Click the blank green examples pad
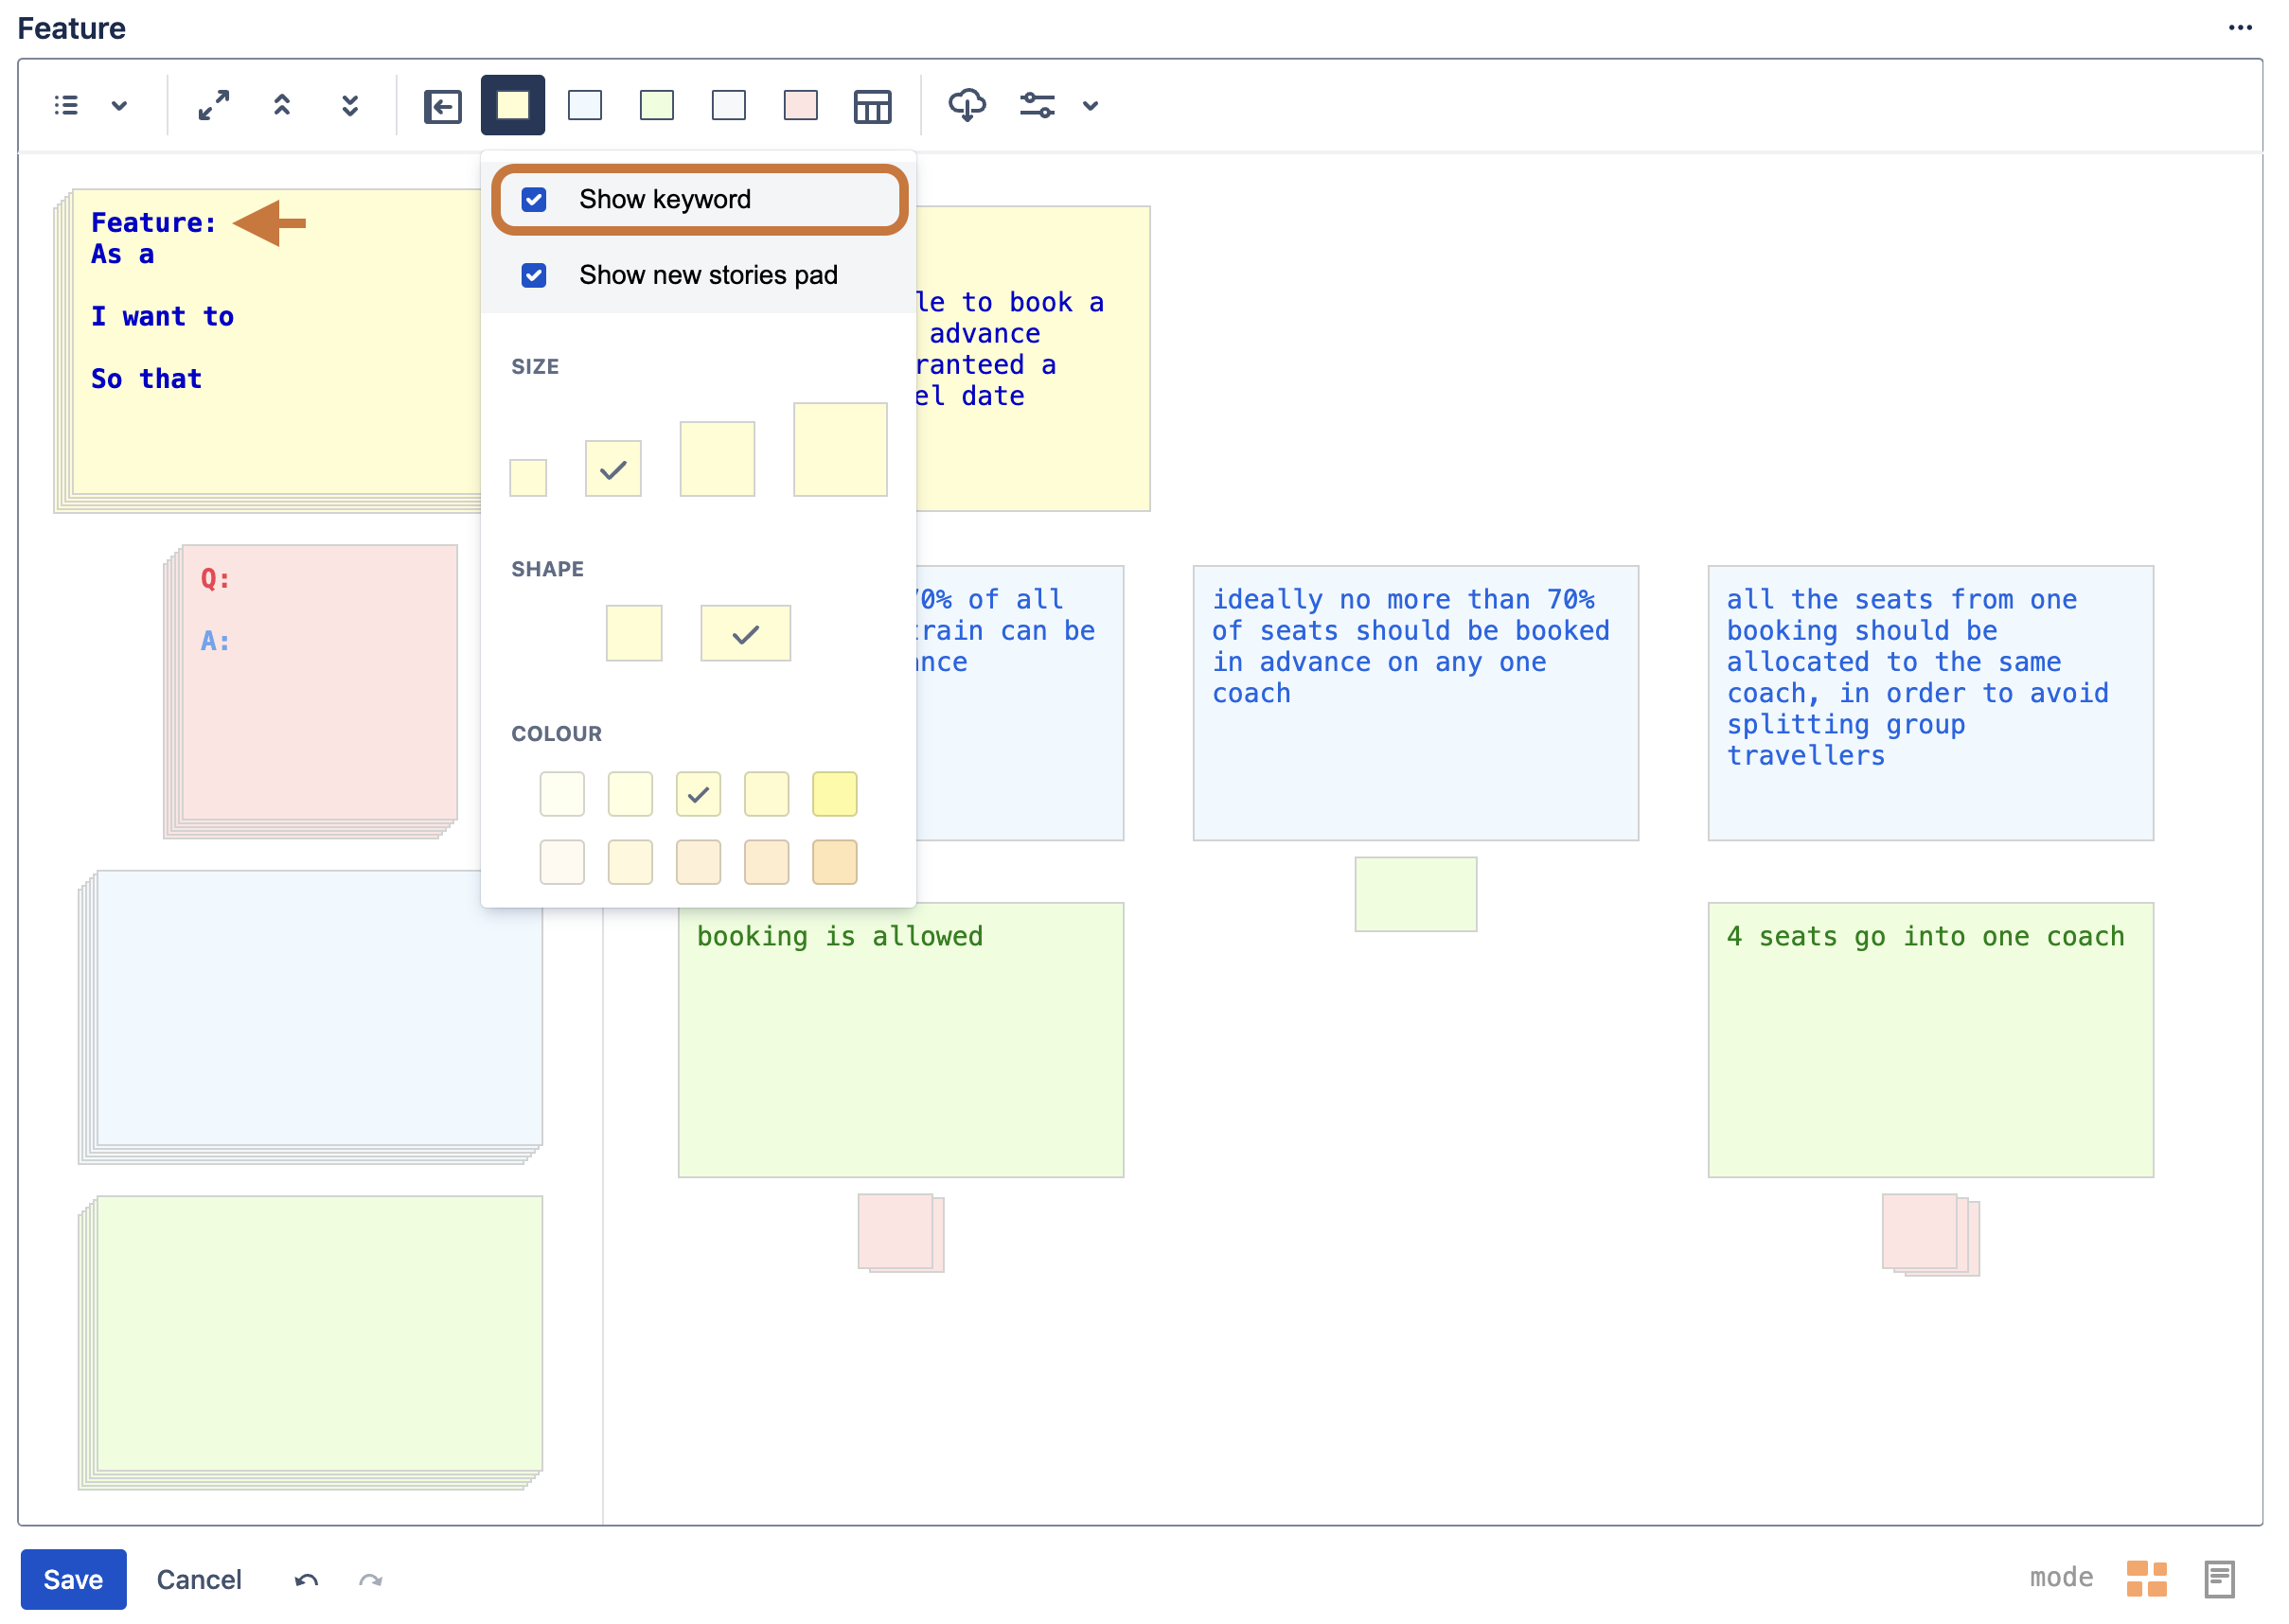 (311, 1343)
